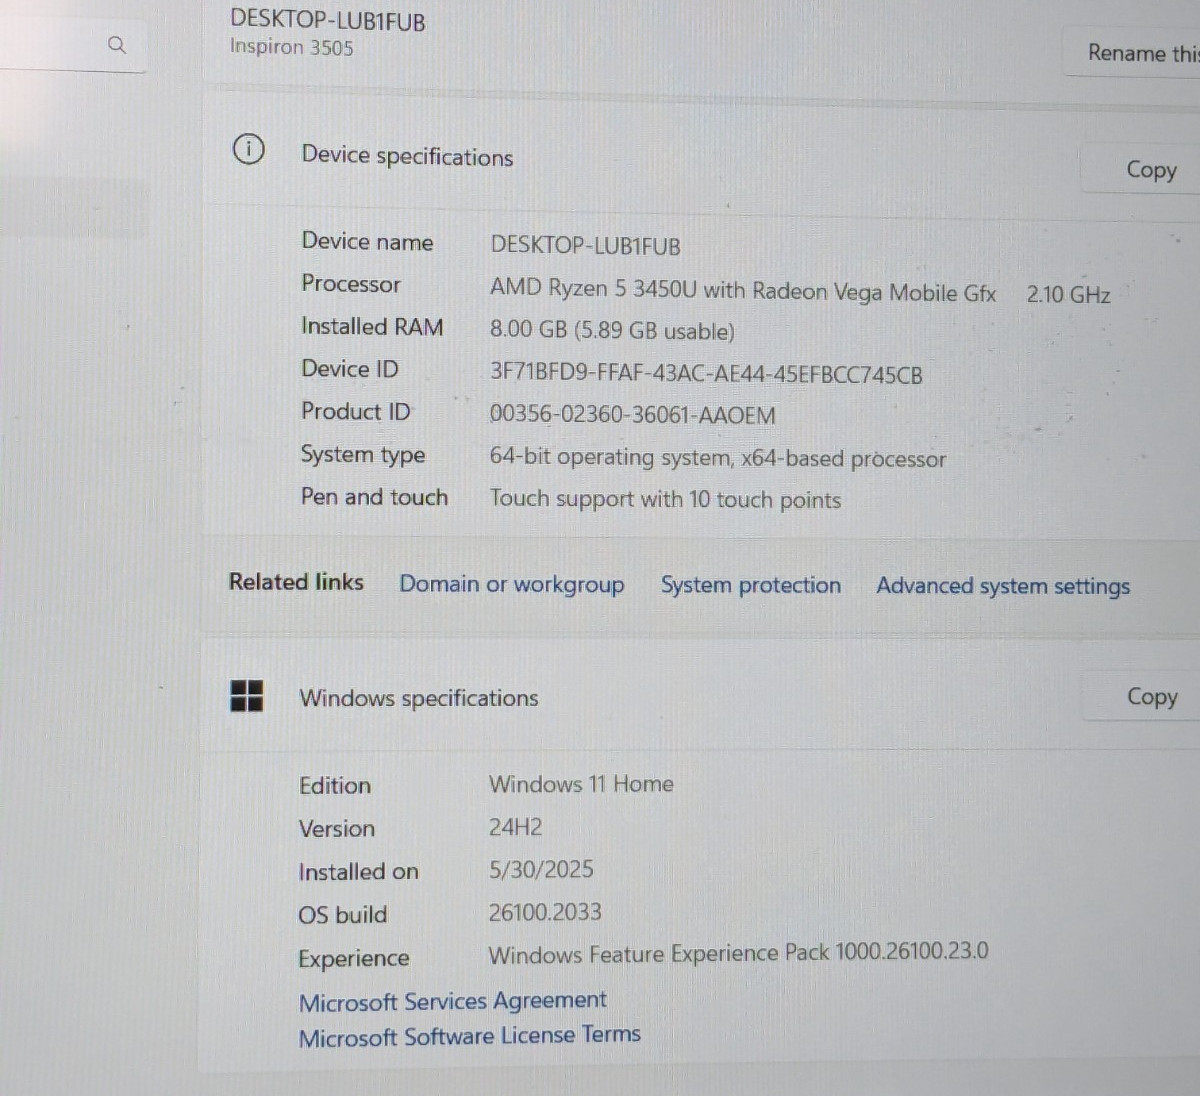
Task: Click the Installed RAM label
Action: pyautogui.click(x=372, y=327)
